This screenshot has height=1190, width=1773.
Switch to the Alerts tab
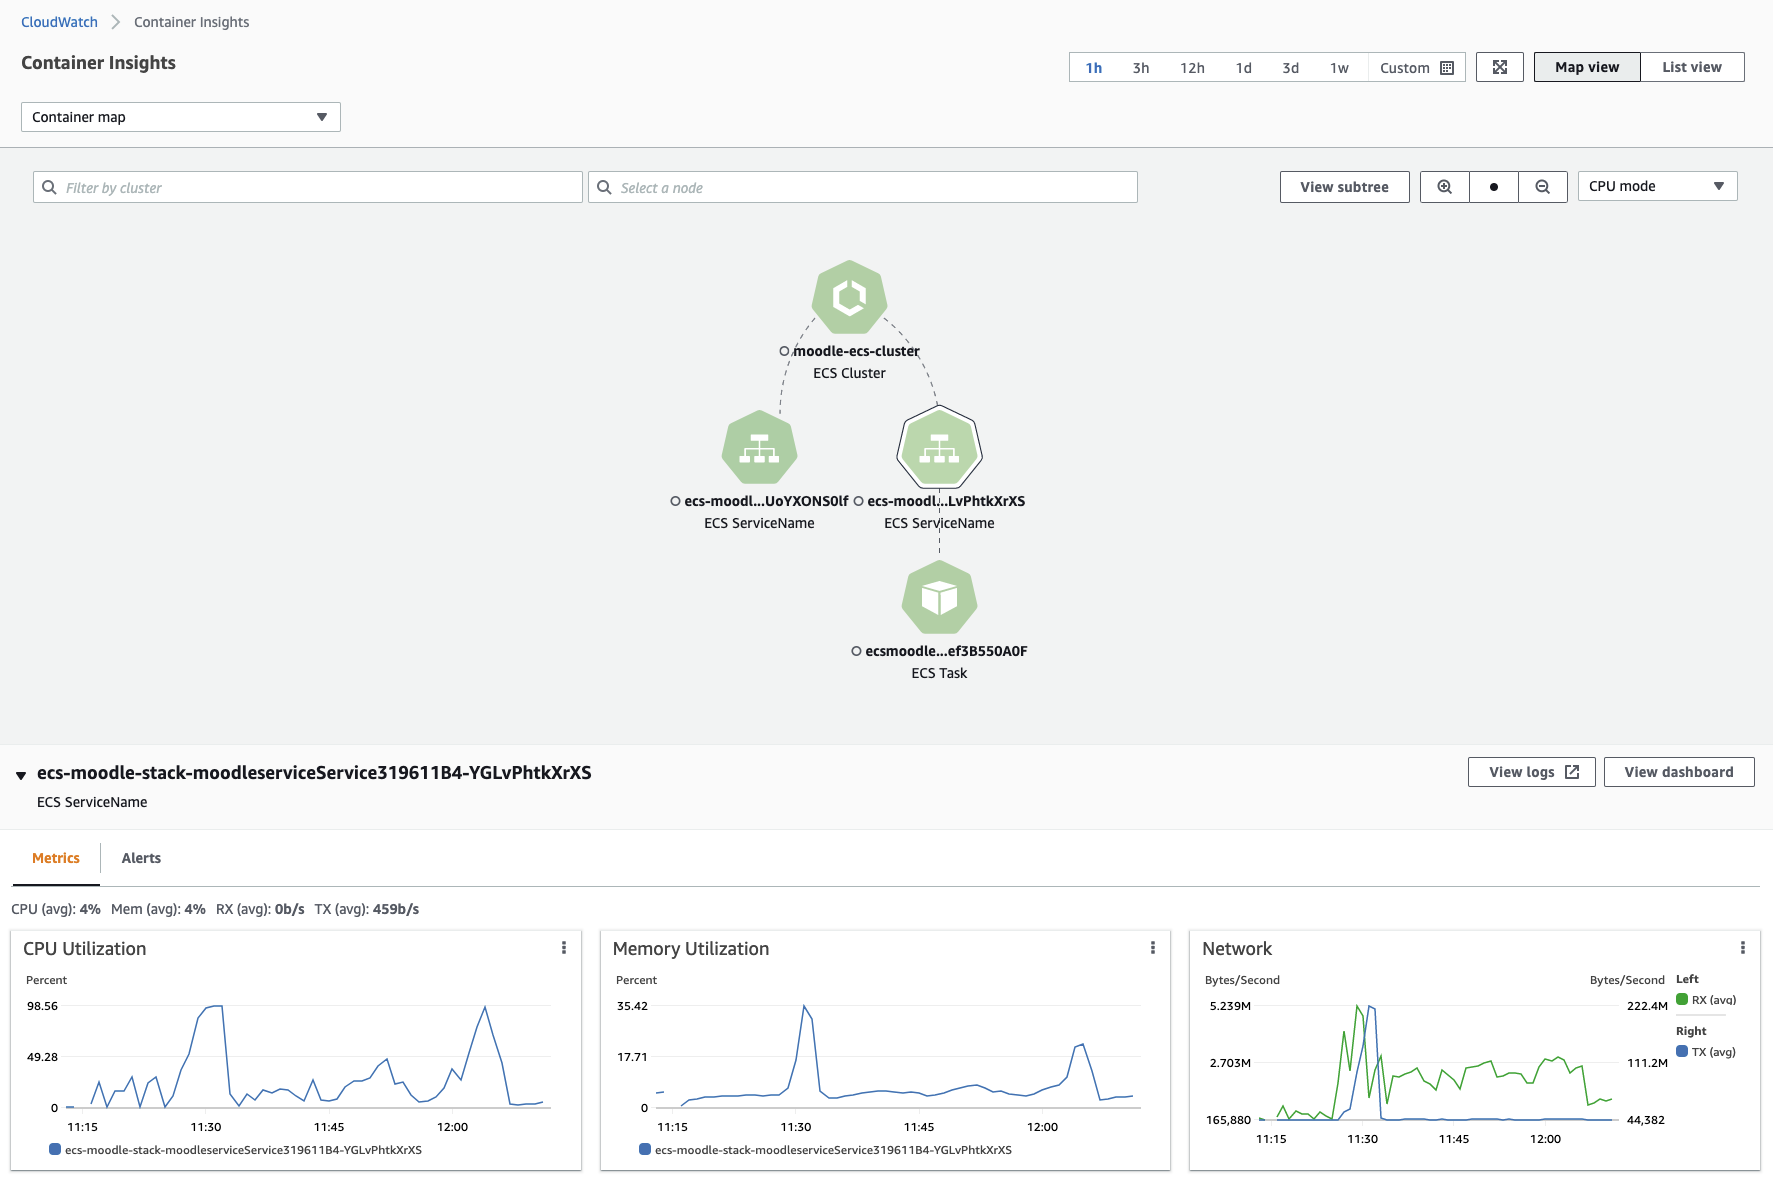[141, 858]
